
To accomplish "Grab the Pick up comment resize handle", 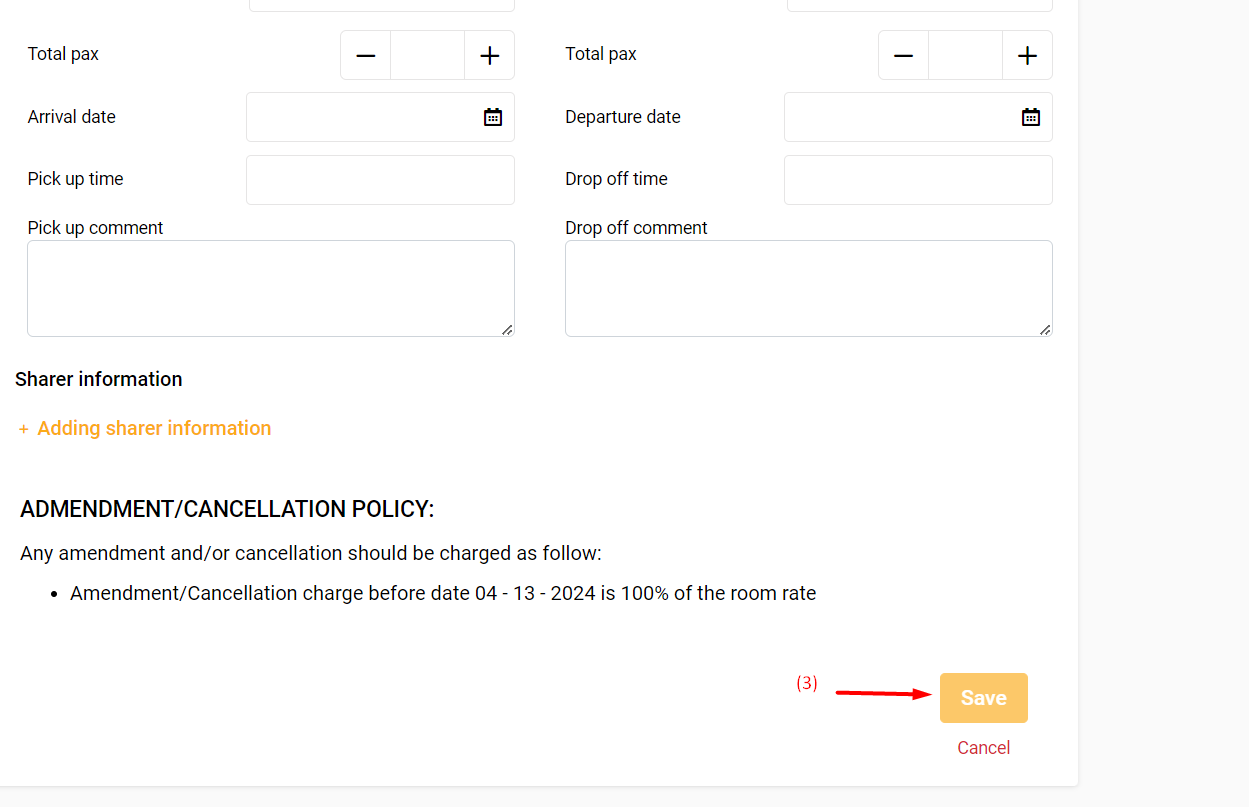I will pos(507,329).
